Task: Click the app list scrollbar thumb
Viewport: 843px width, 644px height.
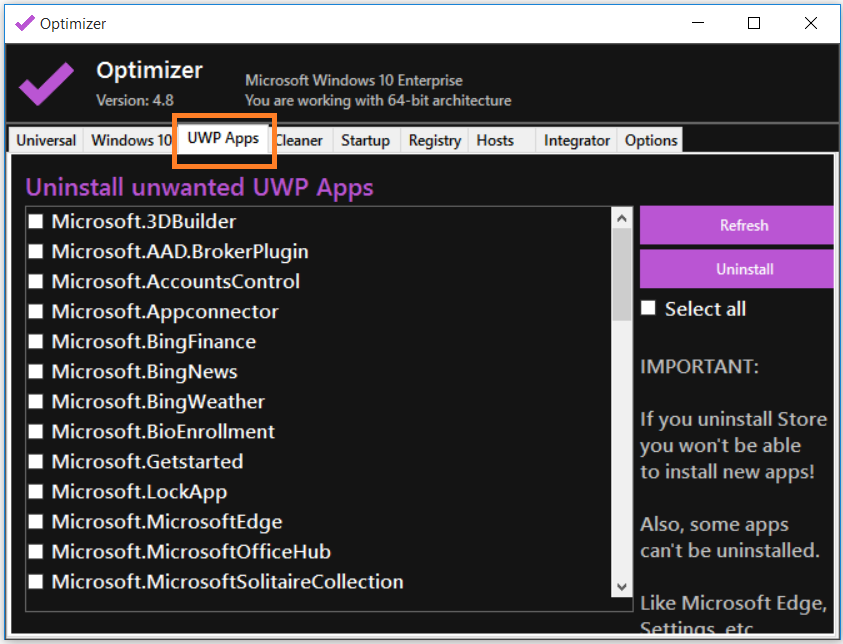Action: (x=622, y=275)
